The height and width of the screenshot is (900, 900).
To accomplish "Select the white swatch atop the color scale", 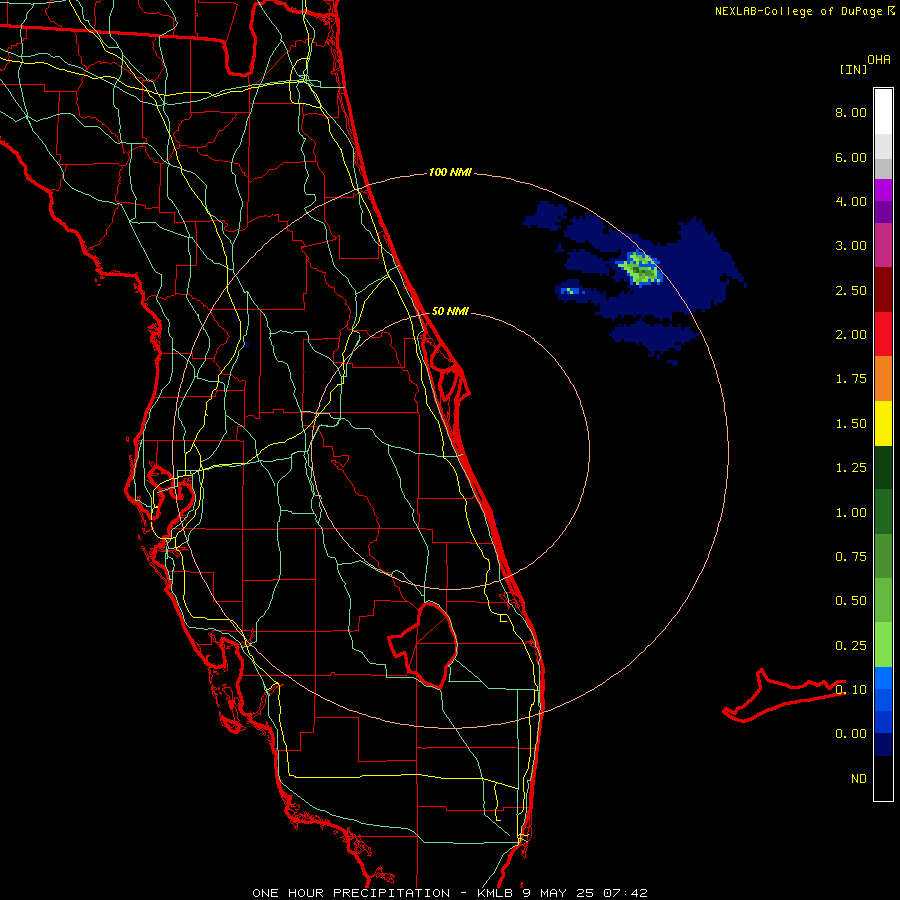I will pyautogui.click(x=883, y=112).
